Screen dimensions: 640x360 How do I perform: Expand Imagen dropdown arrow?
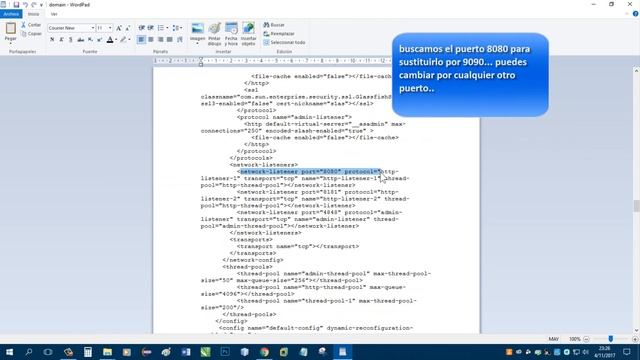point(198,42)
